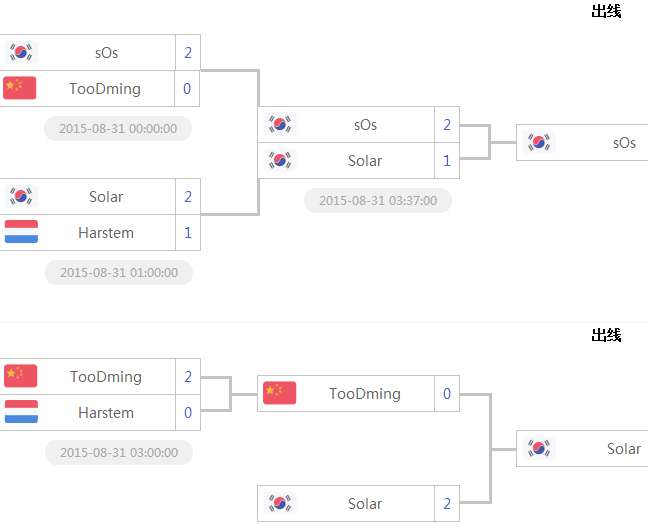Click the Chinese flag beside TooDming in first match
The width and height of the screenshot is (648, 527).
[x=20, y=88]
